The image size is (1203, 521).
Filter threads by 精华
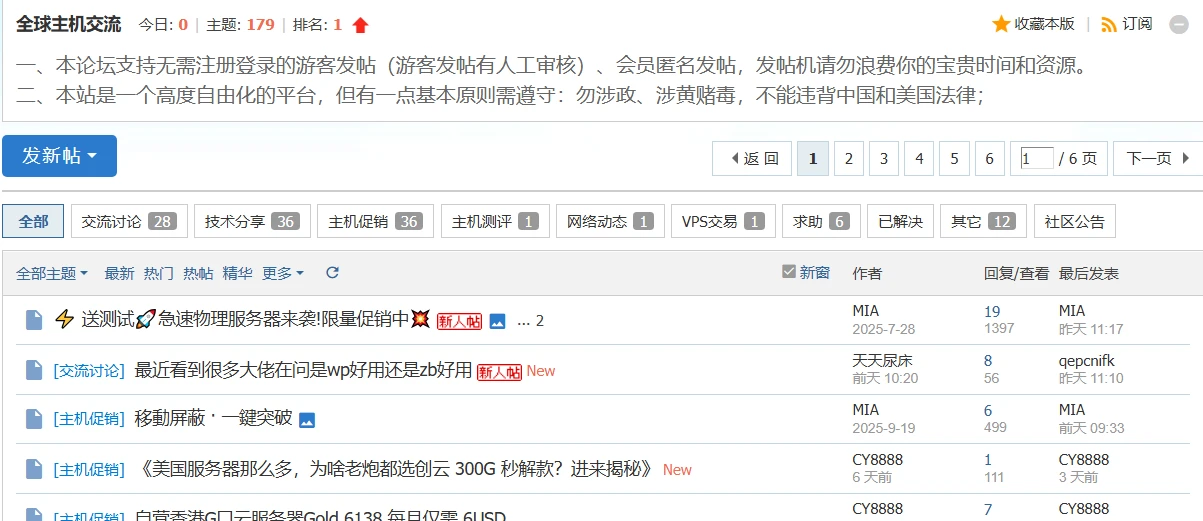pyautogui.click(x=237, y=273)
